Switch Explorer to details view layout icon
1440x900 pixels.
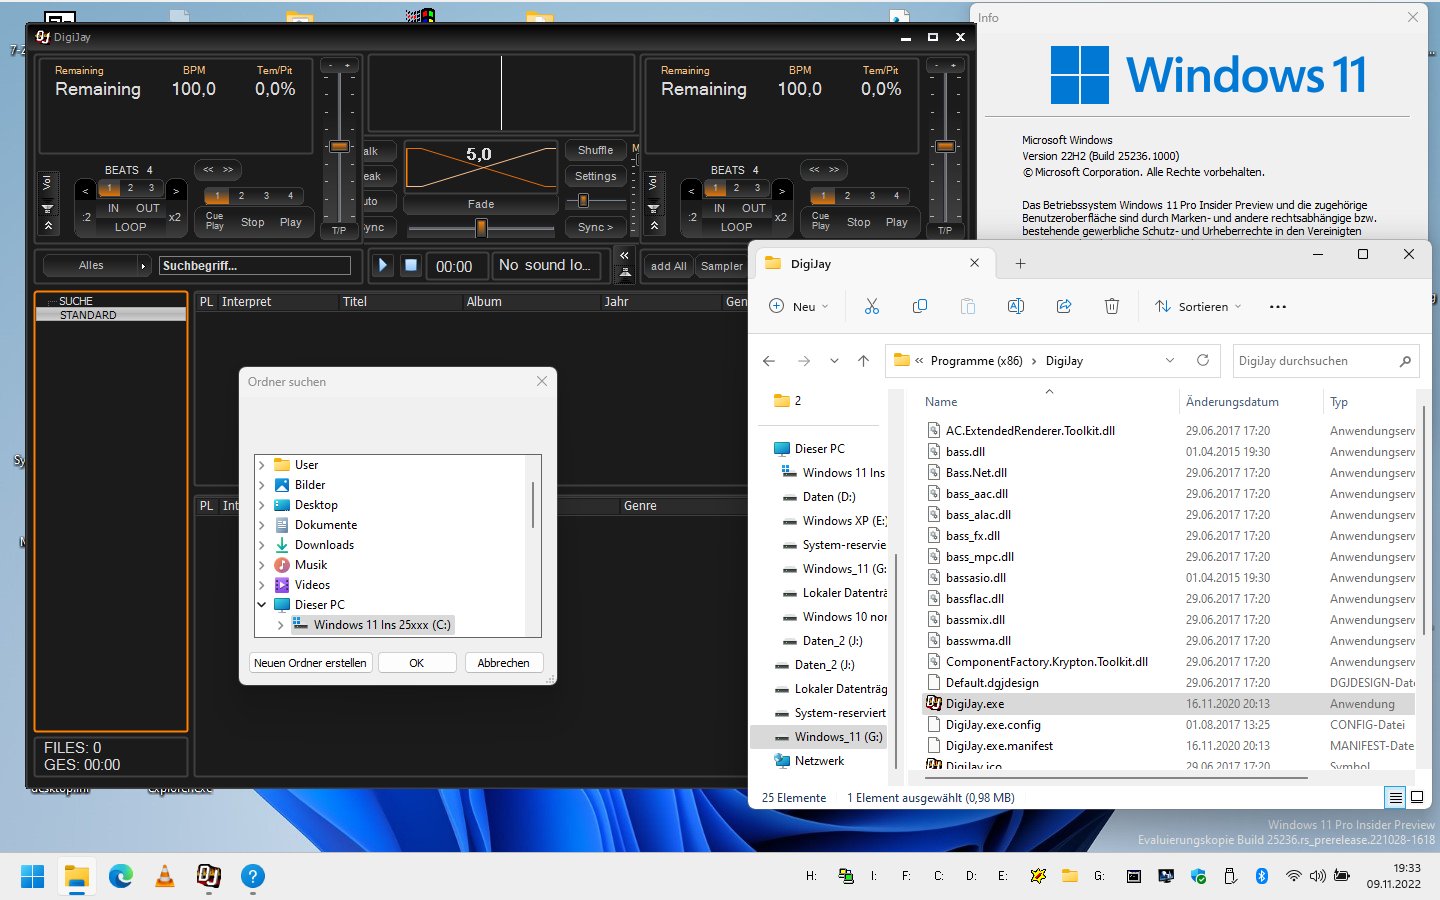tap(1395, 798)
